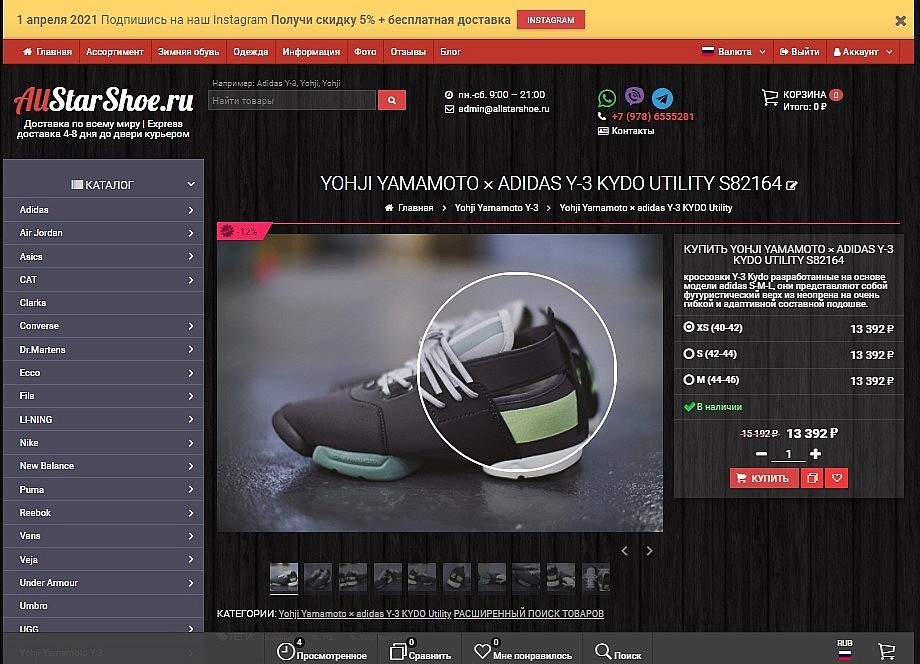Click the search magnifier button
This screenshot has width=920, height=664.
(392, 100)
